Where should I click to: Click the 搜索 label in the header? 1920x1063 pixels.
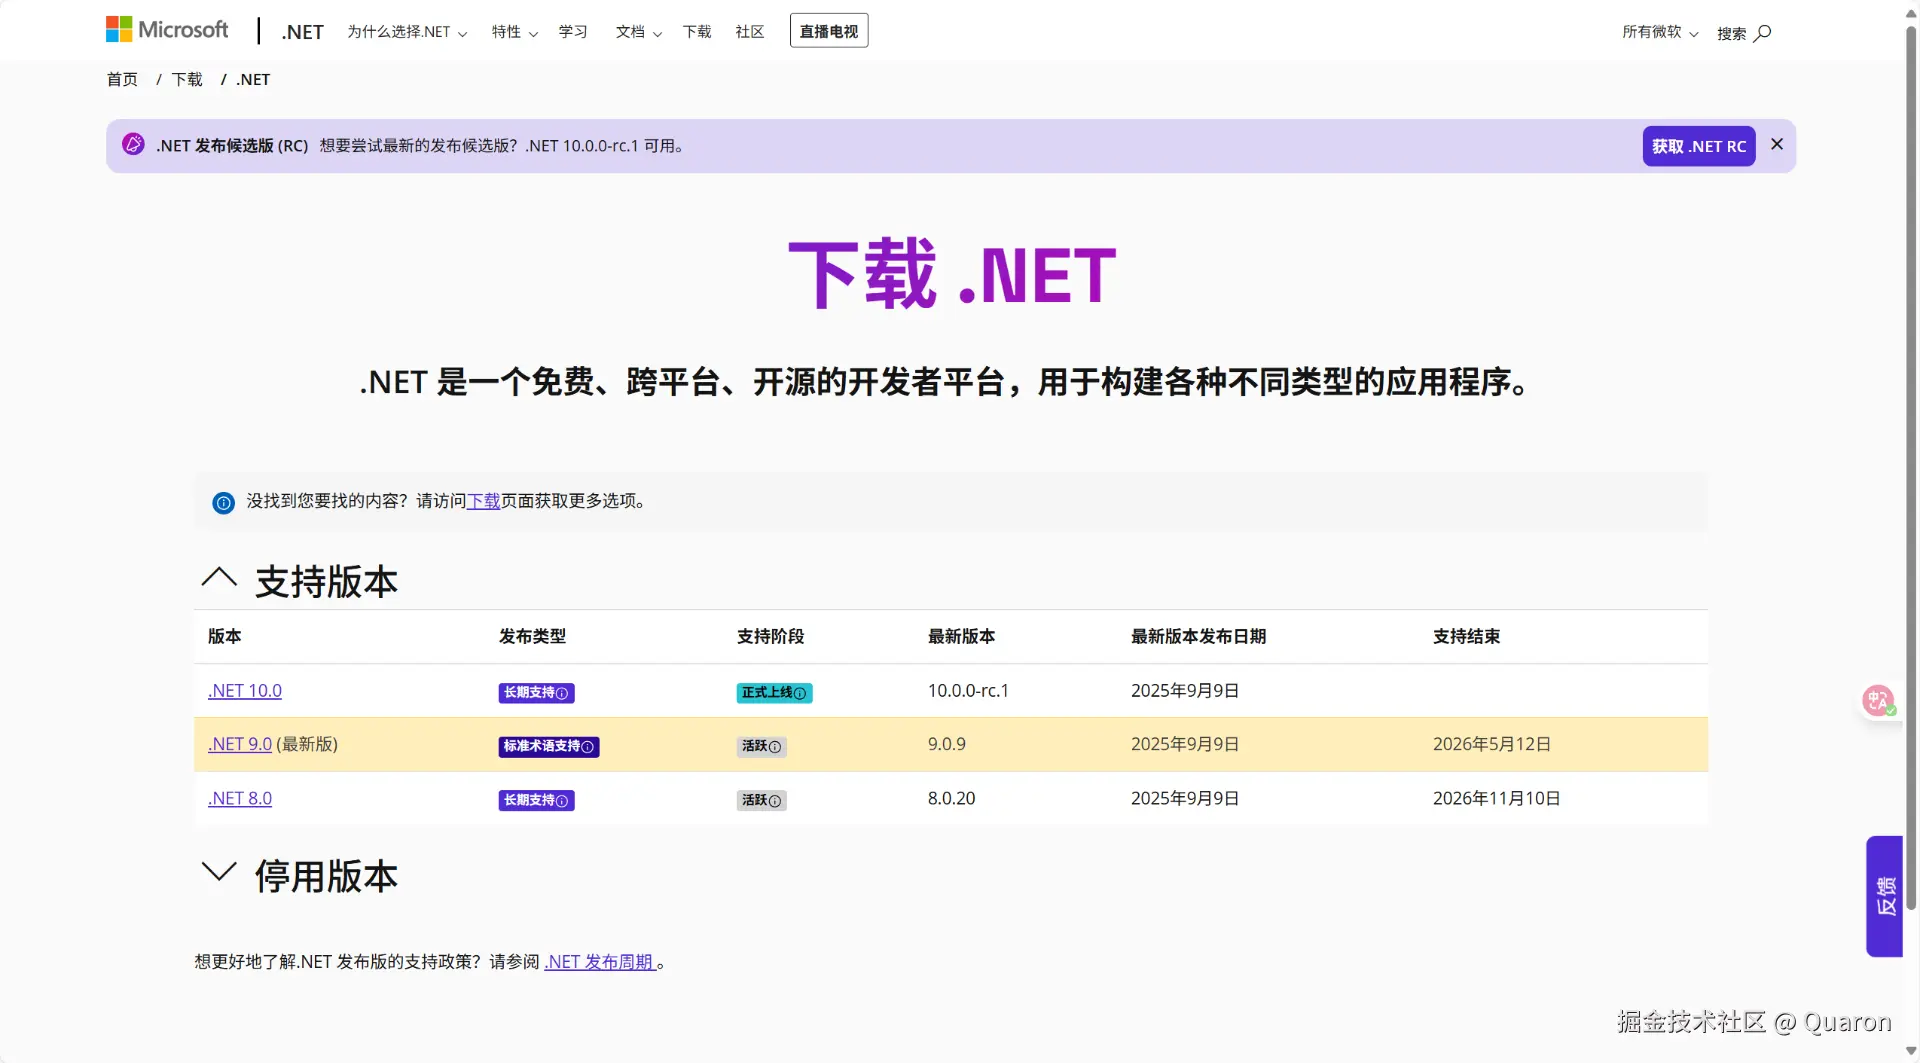pos(1732,33)
